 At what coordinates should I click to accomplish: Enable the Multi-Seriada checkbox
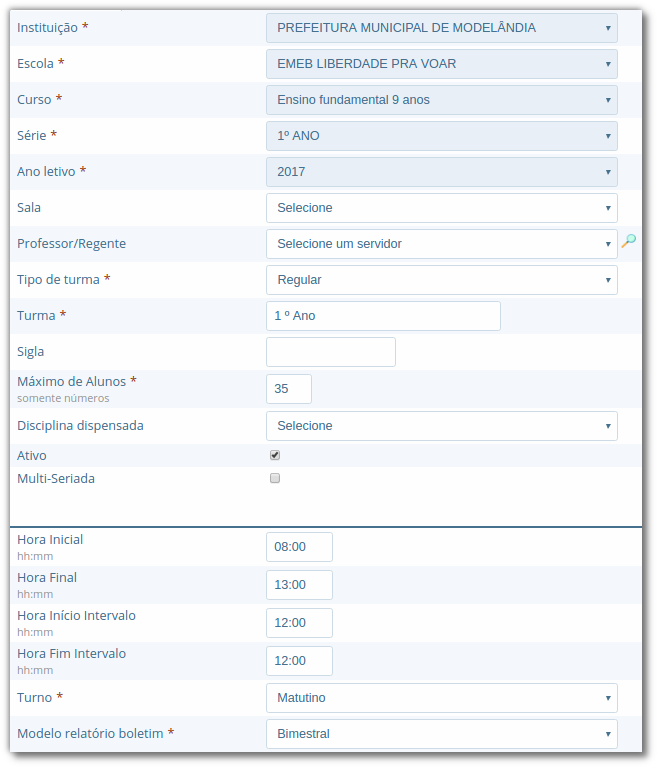pyautogui.click(x=275, y=478)
